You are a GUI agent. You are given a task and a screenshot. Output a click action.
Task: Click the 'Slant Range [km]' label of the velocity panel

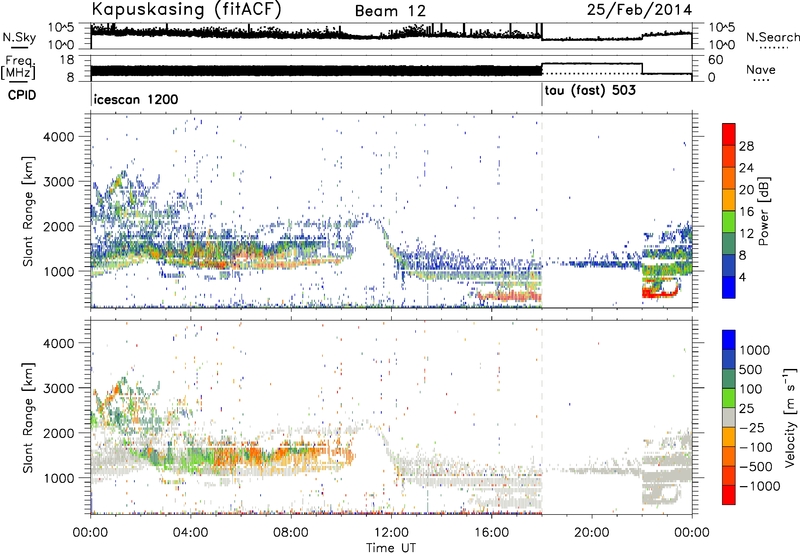point(29,417)
